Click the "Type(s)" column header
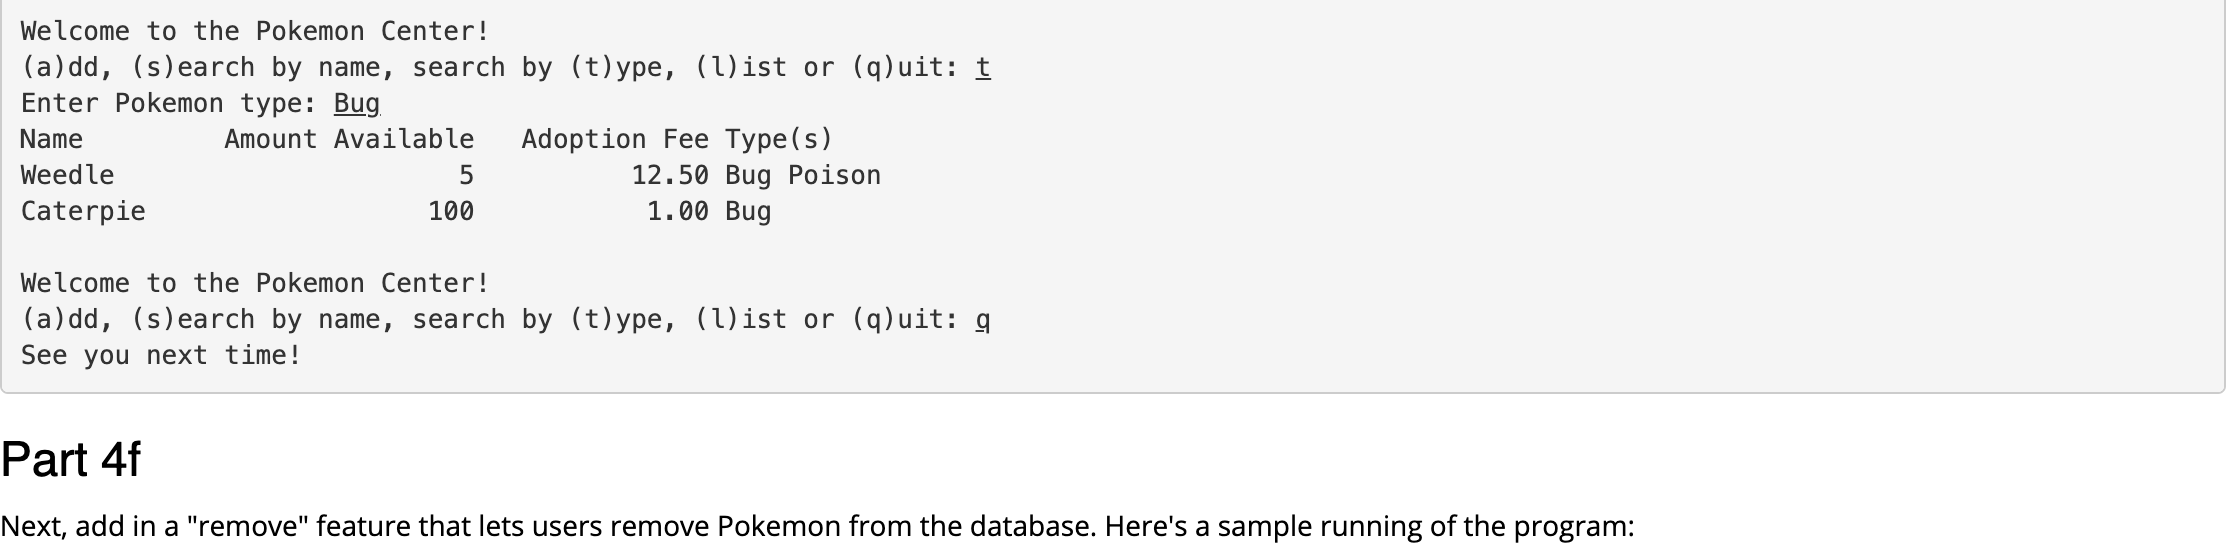Viewport: 2240px width, 556px height. click(x=779, y=140)
